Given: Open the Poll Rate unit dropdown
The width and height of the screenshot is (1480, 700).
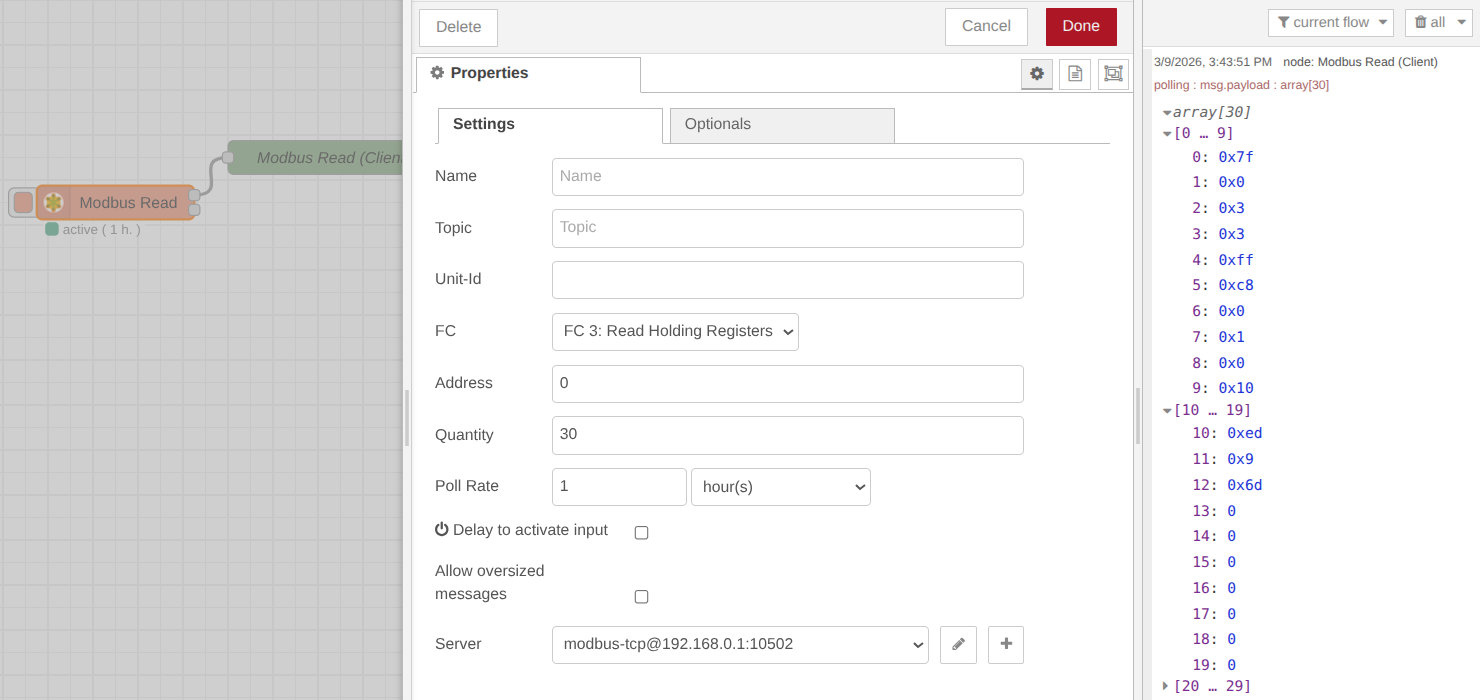Looking at the screenshot, I should 780,487.
